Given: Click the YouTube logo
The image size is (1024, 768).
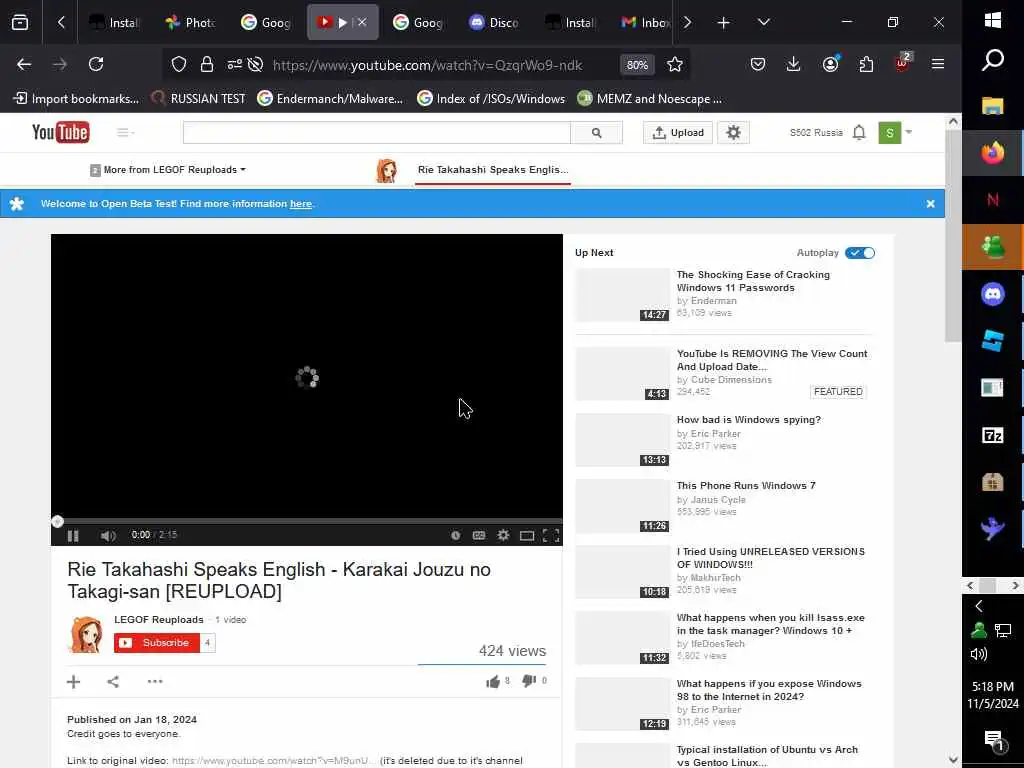Looking at the screenshot, I should 61,133.
